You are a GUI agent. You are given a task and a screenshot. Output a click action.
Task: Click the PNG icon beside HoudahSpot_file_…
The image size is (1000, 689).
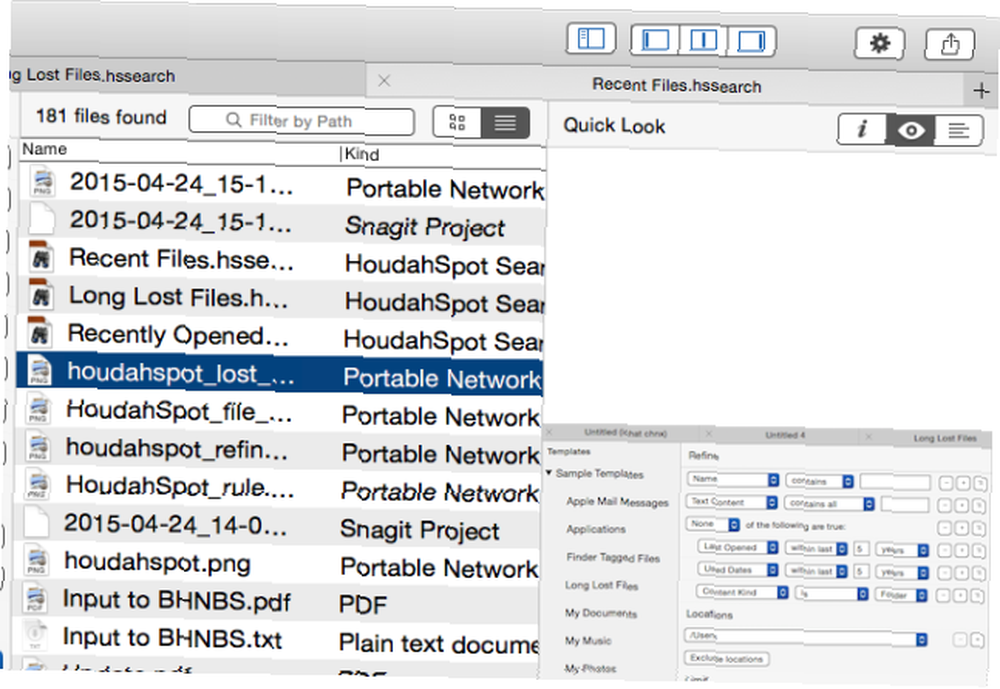point(38,408)
